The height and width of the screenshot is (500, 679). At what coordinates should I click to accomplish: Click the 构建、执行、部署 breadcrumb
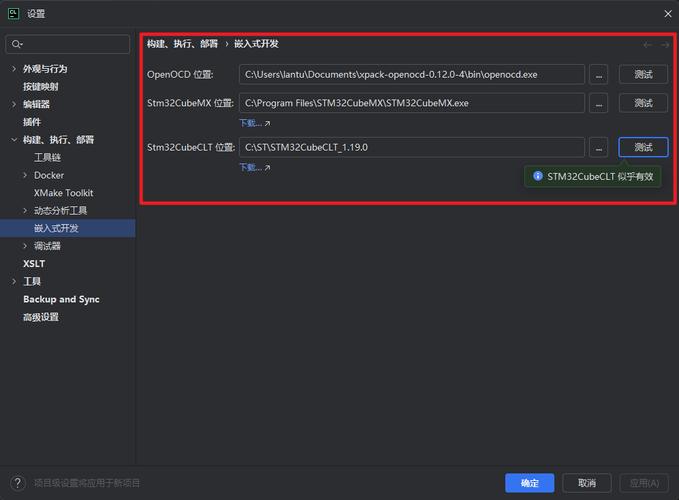[182, 44]
